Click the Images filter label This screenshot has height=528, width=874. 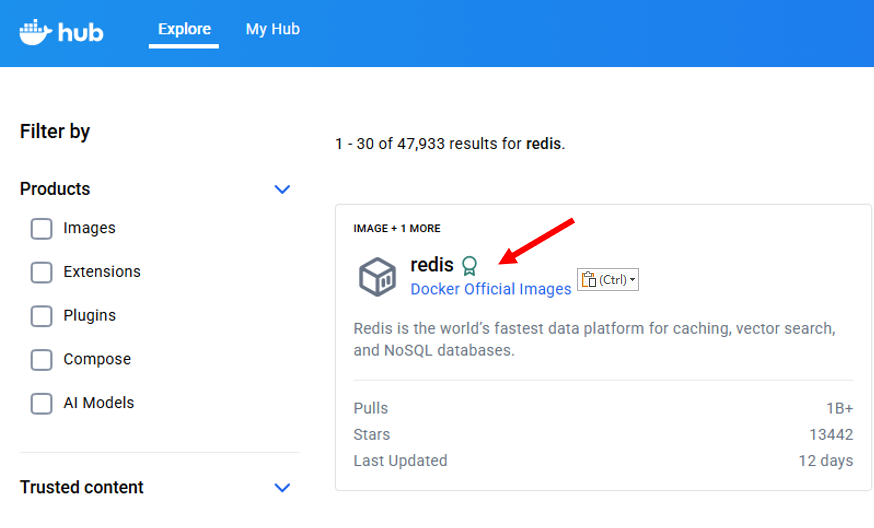click(89, 228)
